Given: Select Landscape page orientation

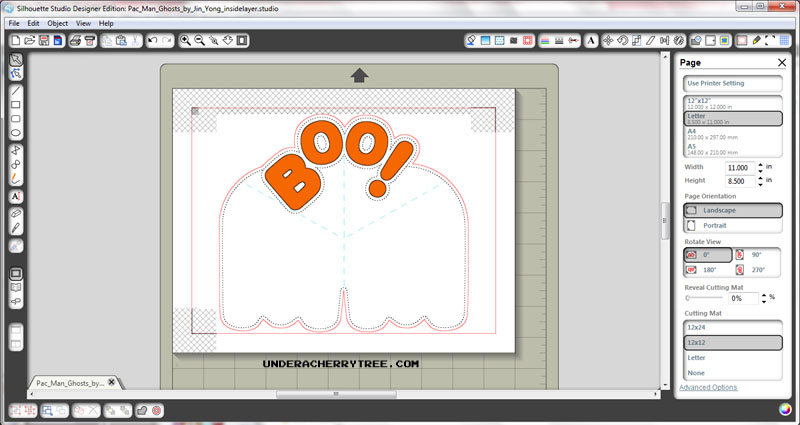Looking at the screenshot, I should tap(733, 210).
